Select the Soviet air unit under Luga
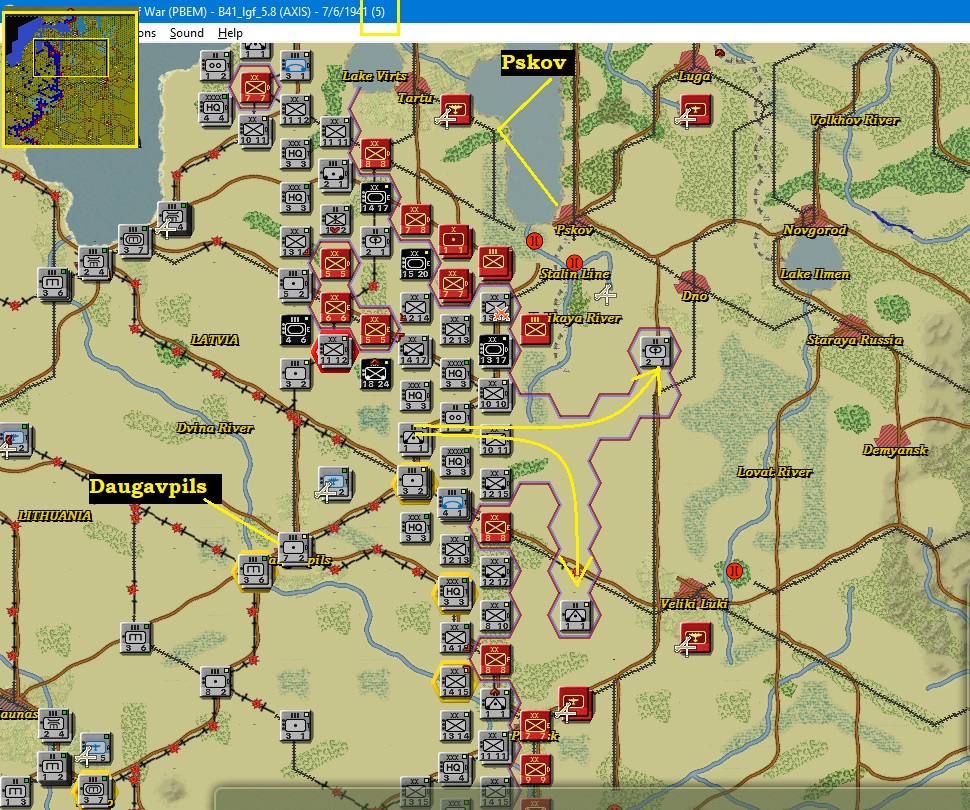 pyautogui.click(x=695, y=110)
